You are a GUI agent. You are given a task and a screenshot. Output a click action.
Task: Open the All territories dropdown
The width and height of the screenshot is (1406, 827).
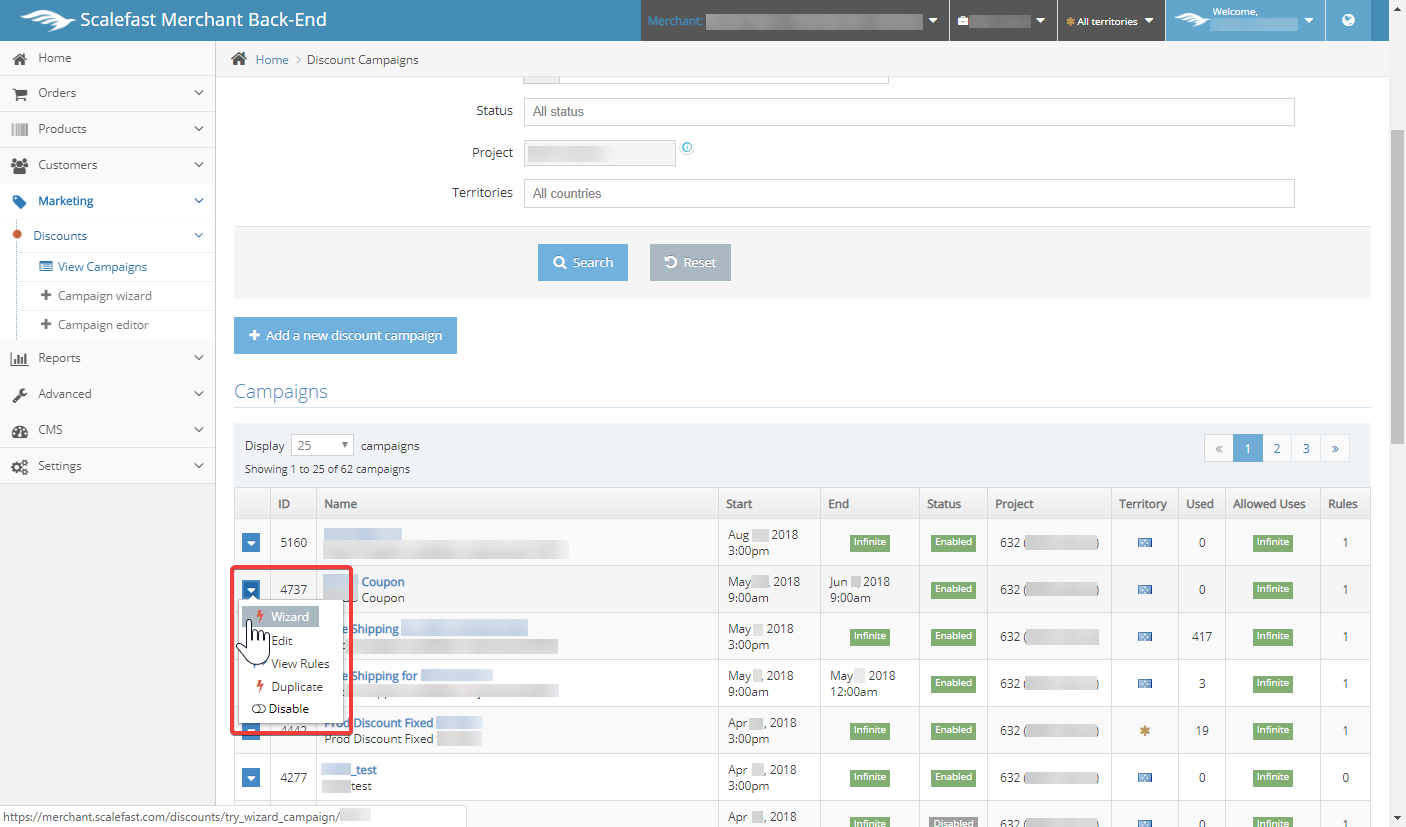coord(1110,21)
